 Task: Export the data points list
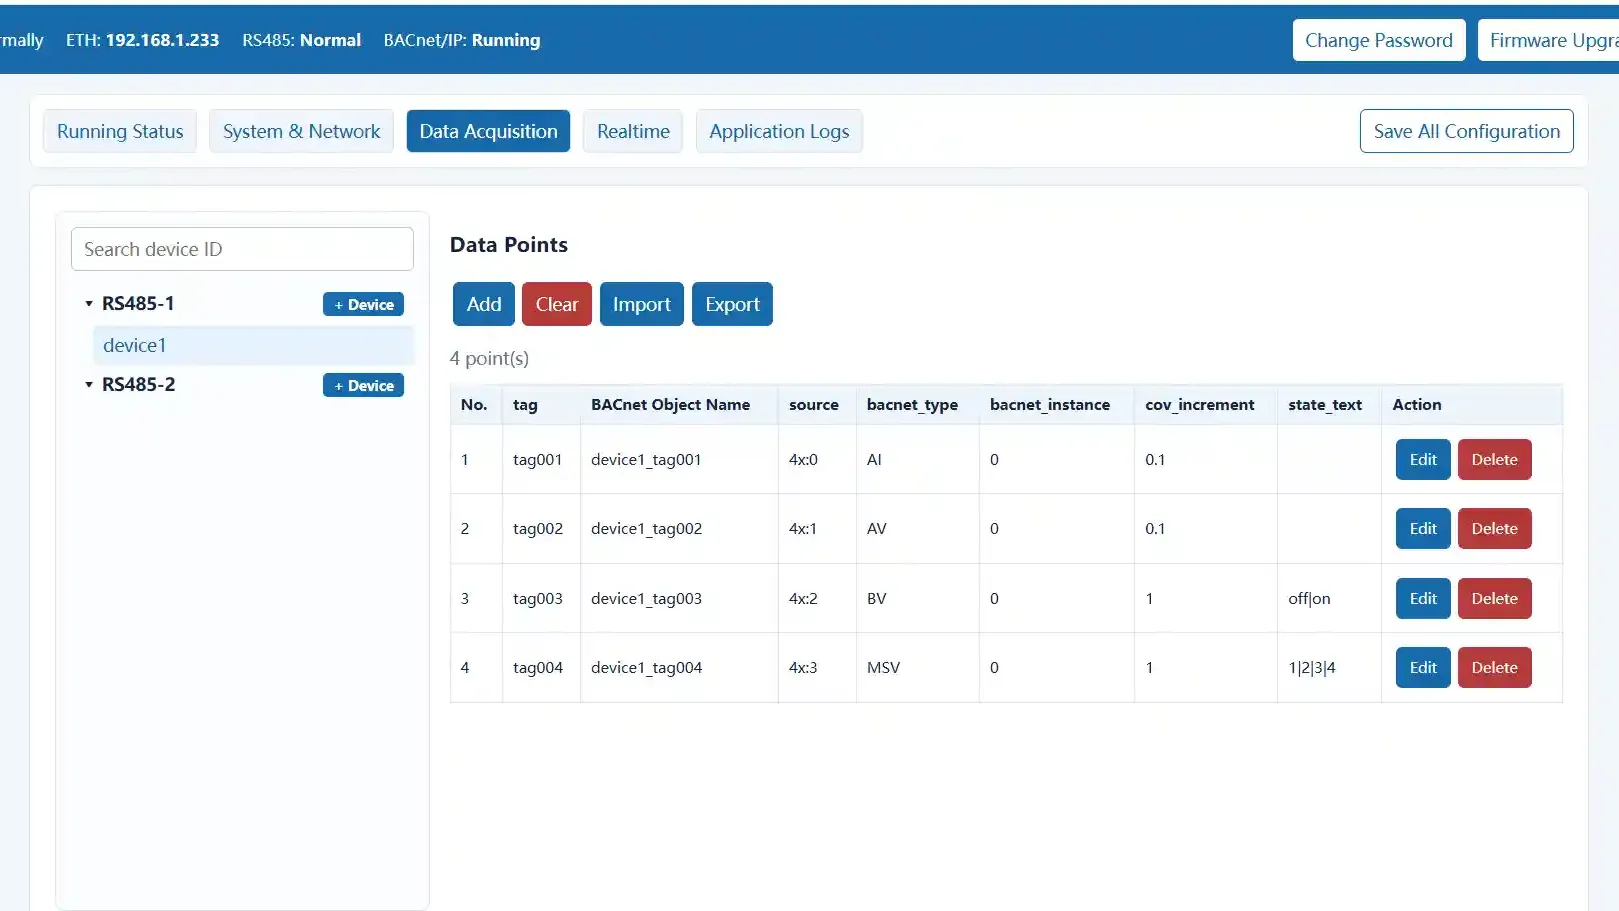click(x=732, y=304)
